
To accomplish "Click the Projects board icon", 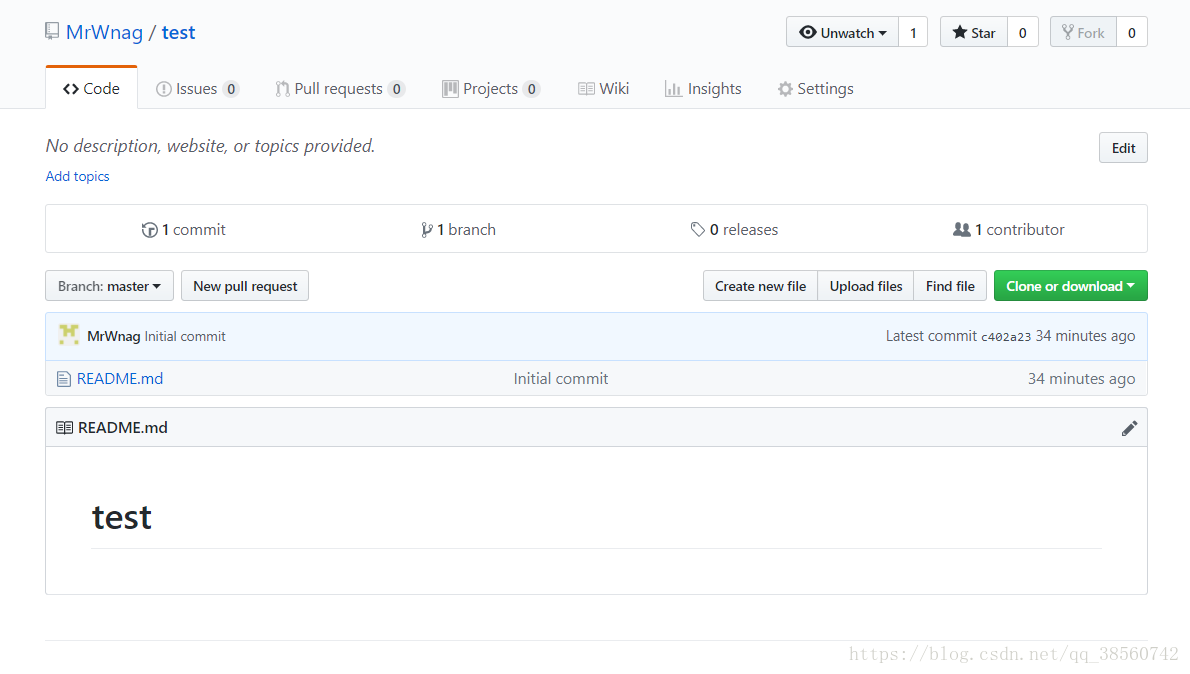I will click(x=450, y=89).
